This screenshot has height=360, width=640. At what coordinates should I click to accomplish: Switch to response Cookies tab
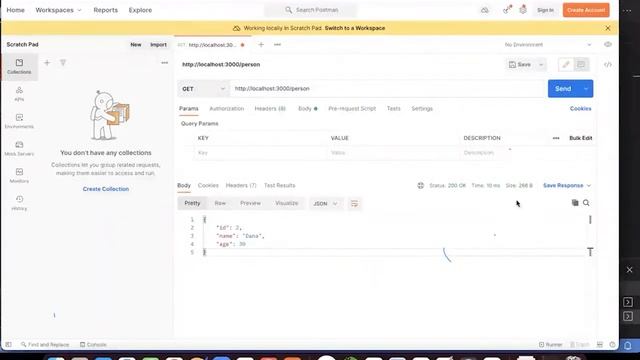[208, 185]
